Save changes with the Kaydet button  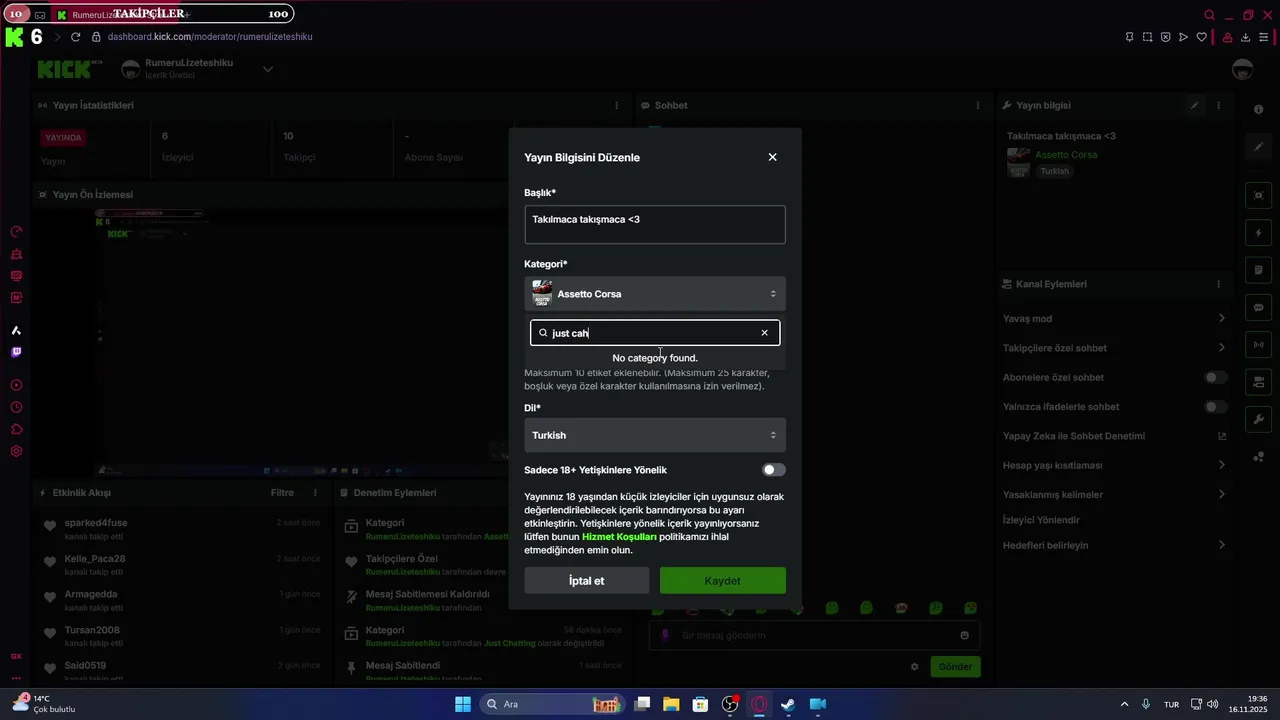(722, 581)
